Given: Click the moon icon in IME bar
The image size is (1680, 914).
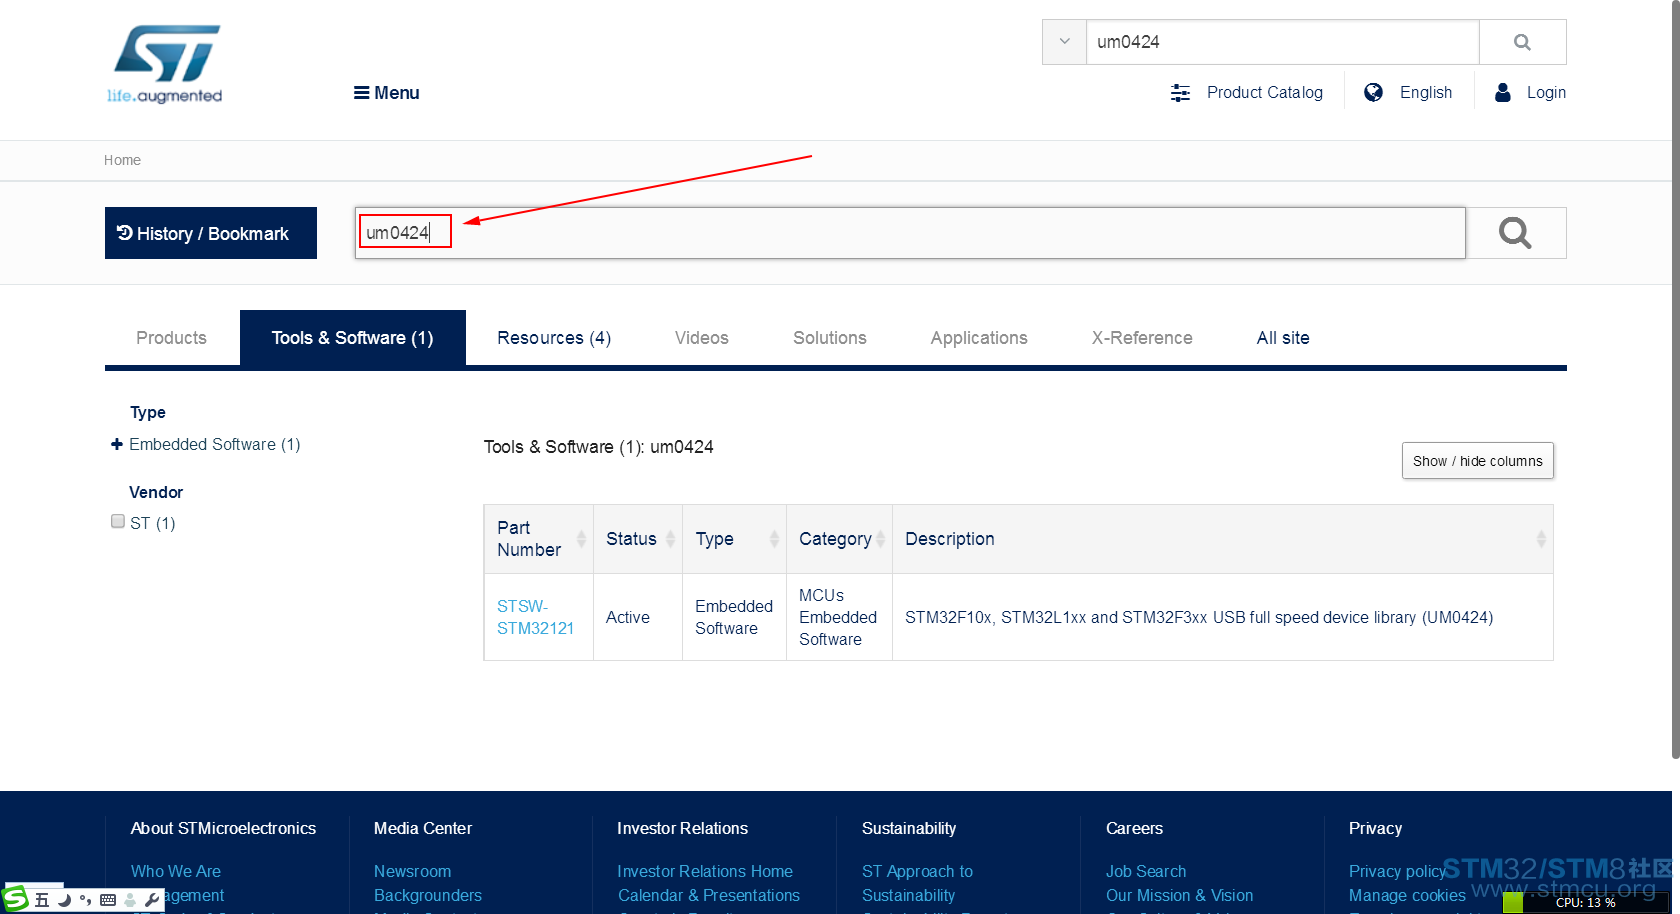Looking at the screenshot, I should [x=64, y=900].
